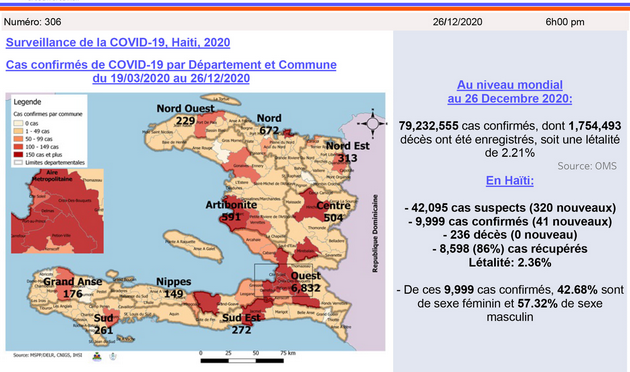The image size is (630, 372).
Task: Click the Numéro: 306 text
Action: [33, 22]
